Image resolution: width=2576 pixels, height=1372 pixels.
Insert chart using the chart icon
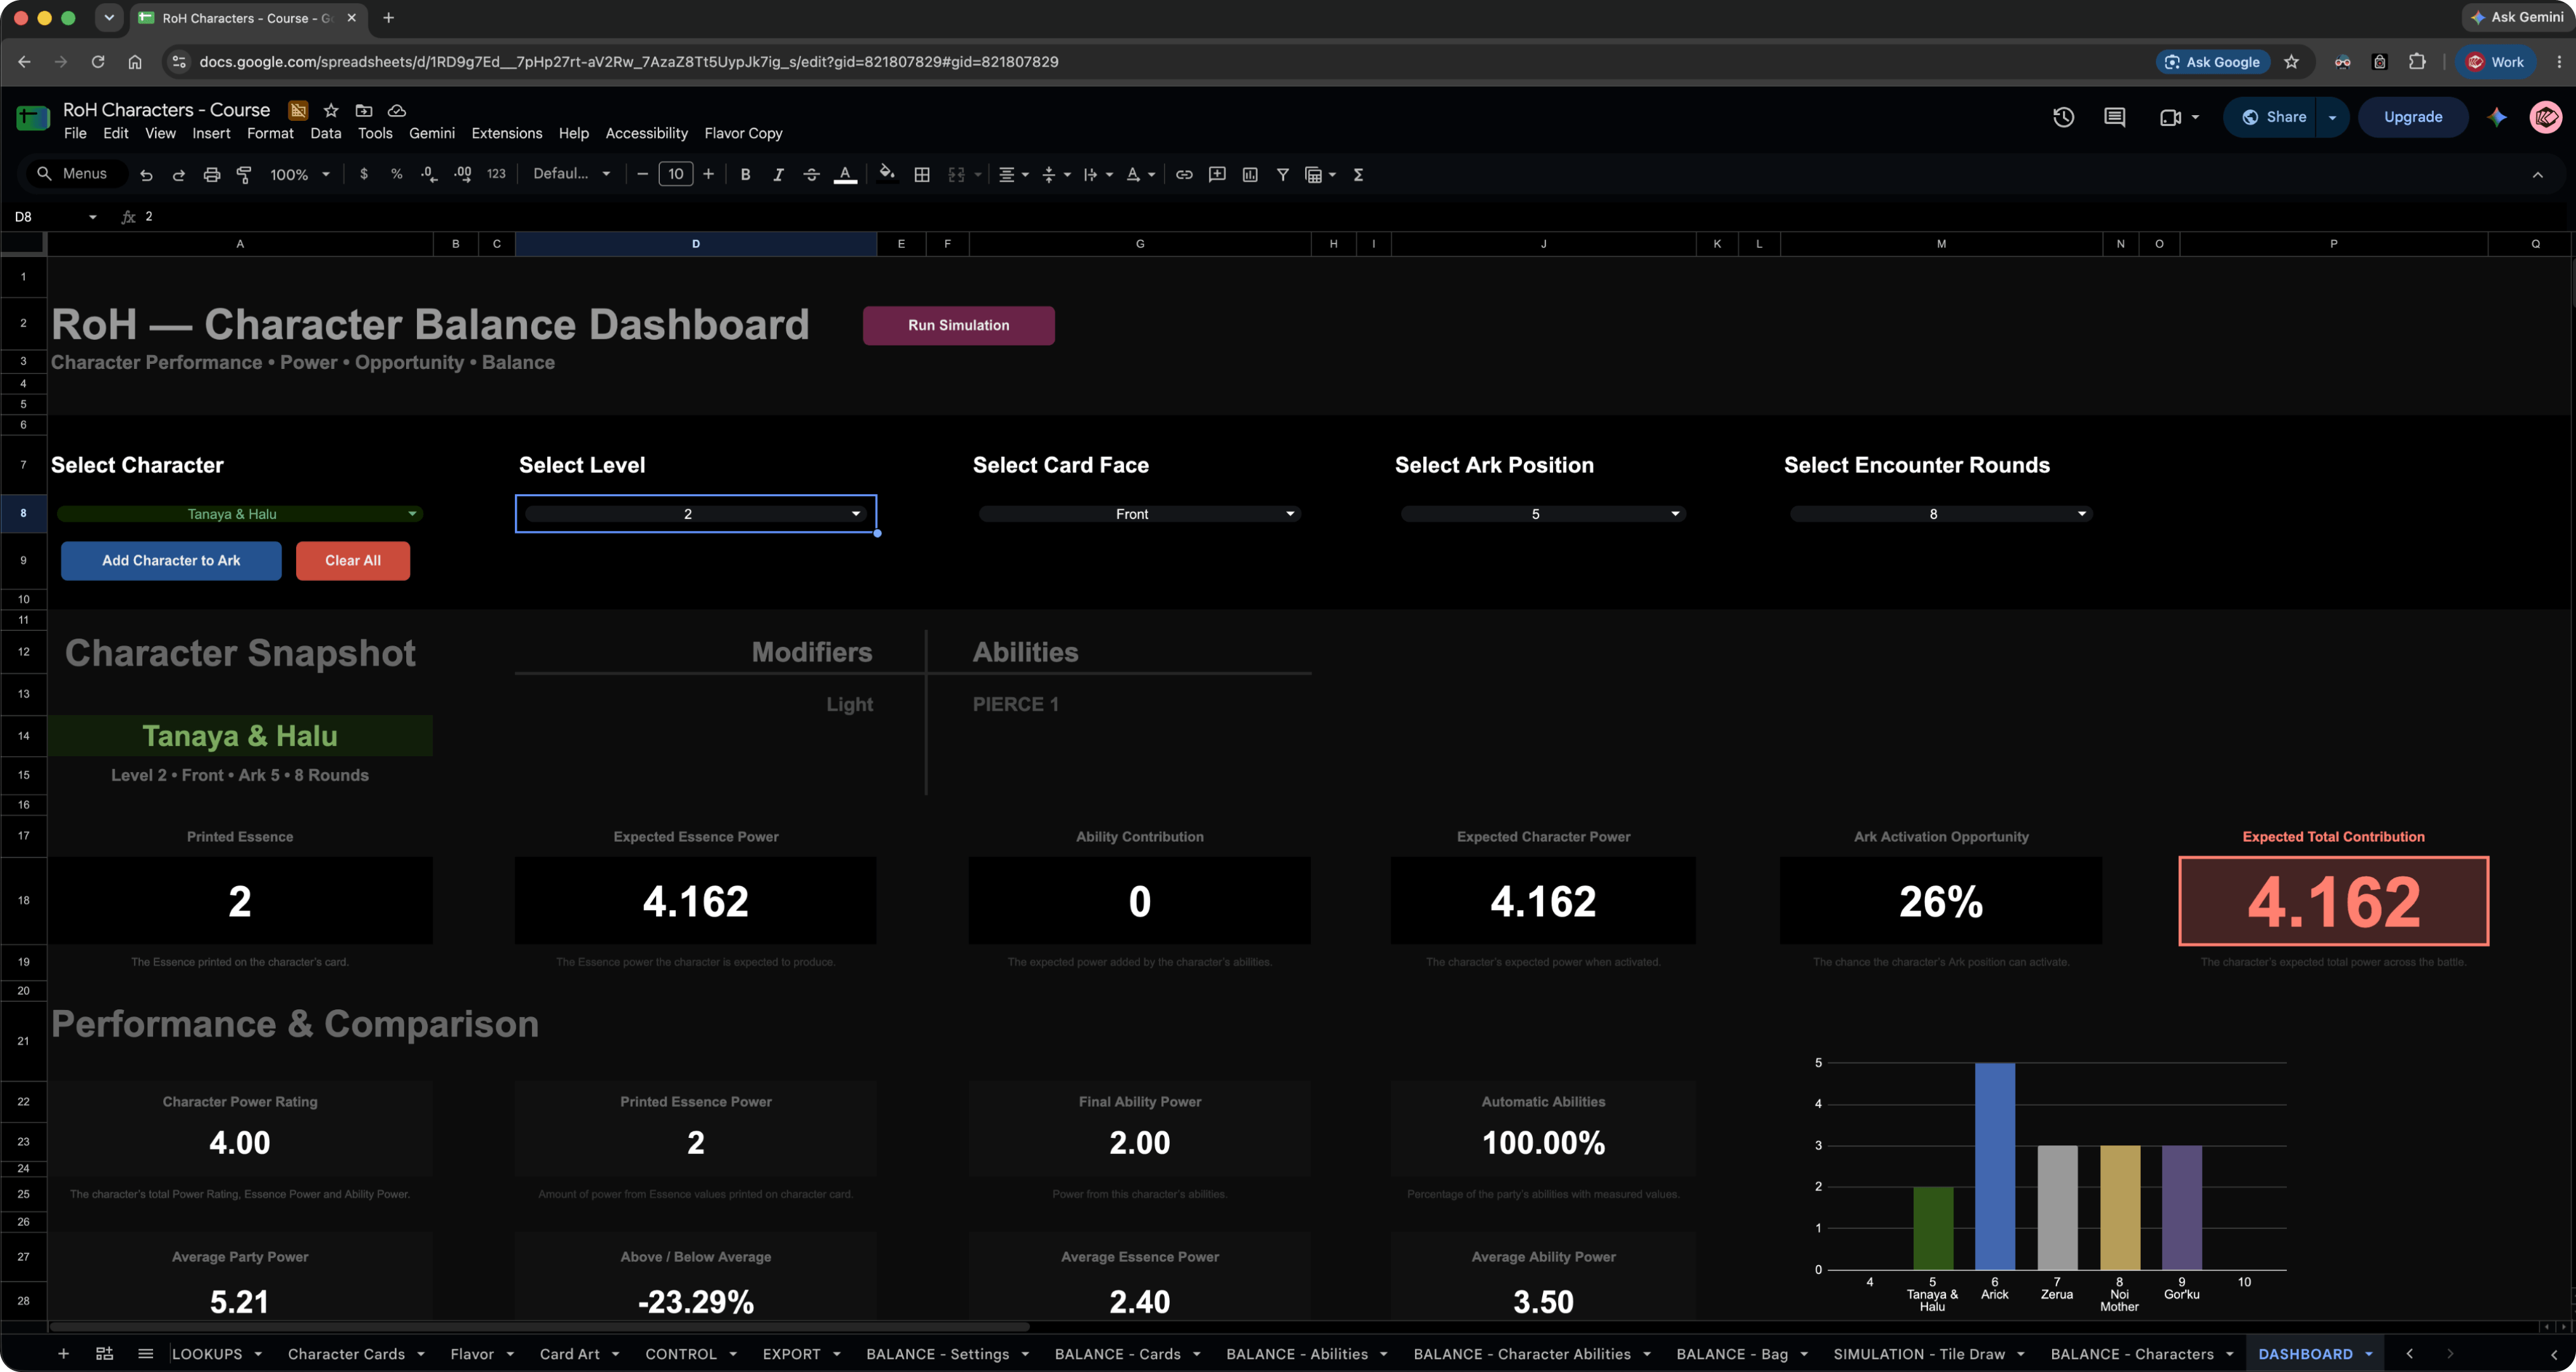[x=1250, y=174]
